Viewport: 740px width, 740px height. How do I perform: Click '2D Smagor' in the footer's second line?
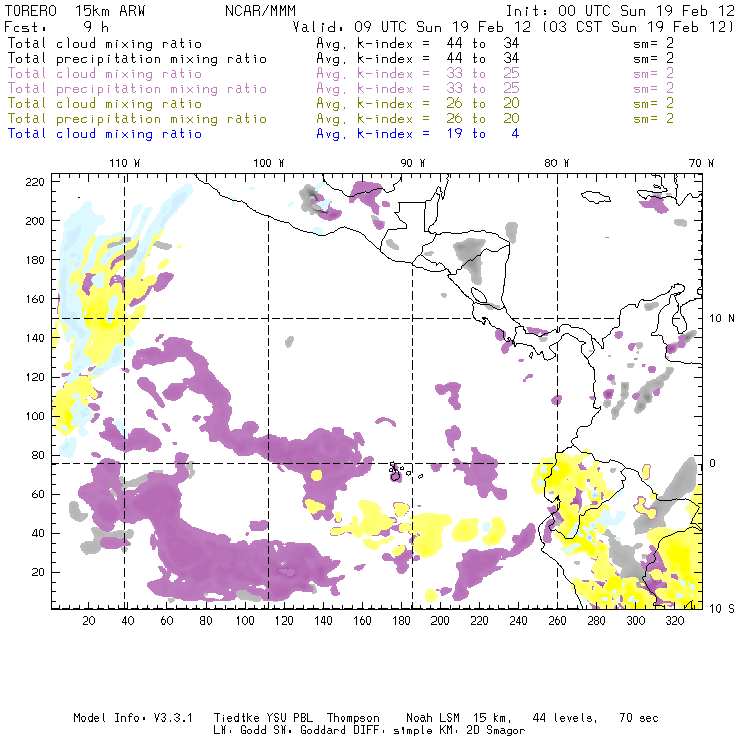coord(496,731)
